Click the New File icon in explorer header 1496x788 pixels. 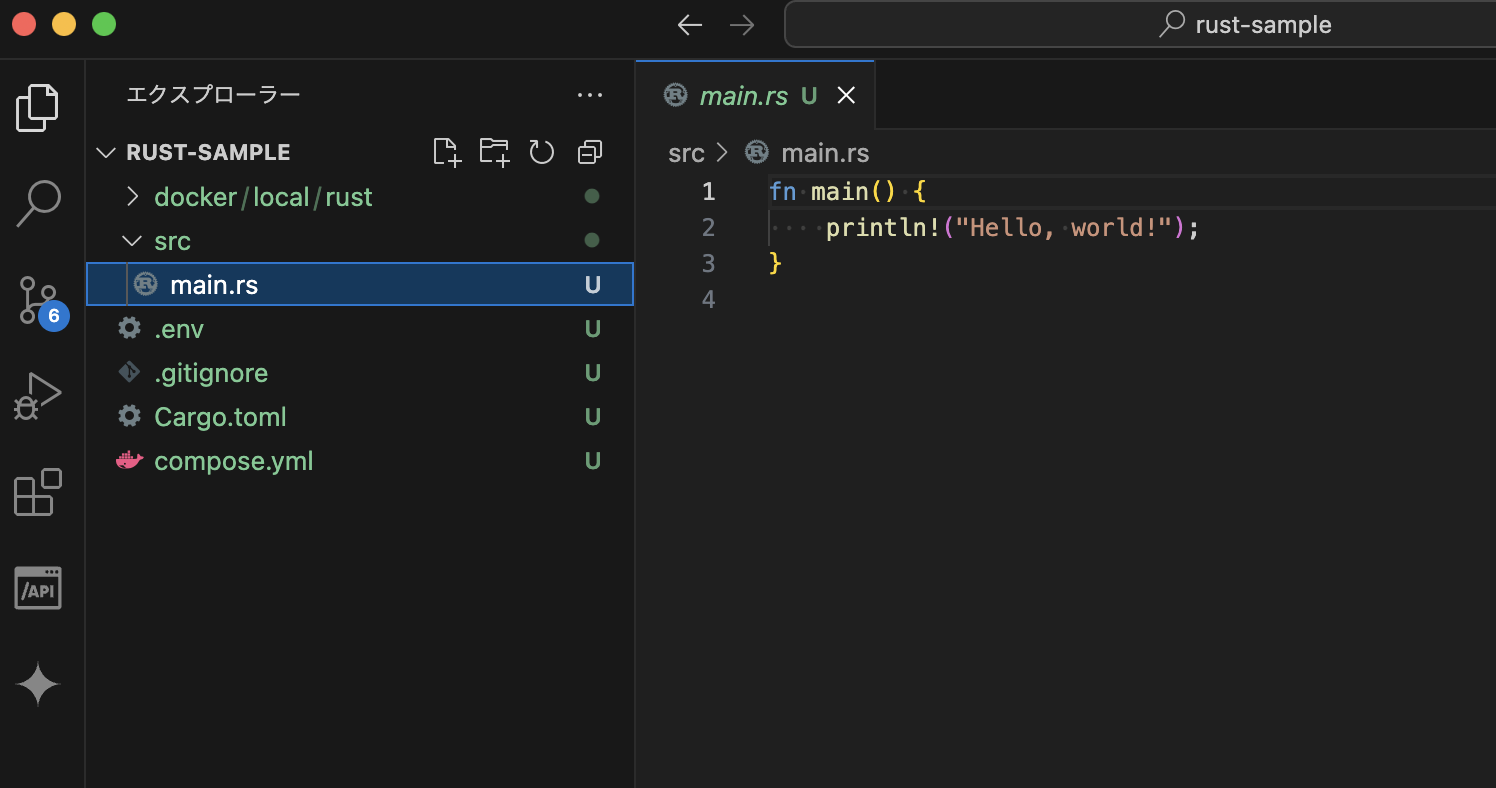447,152
